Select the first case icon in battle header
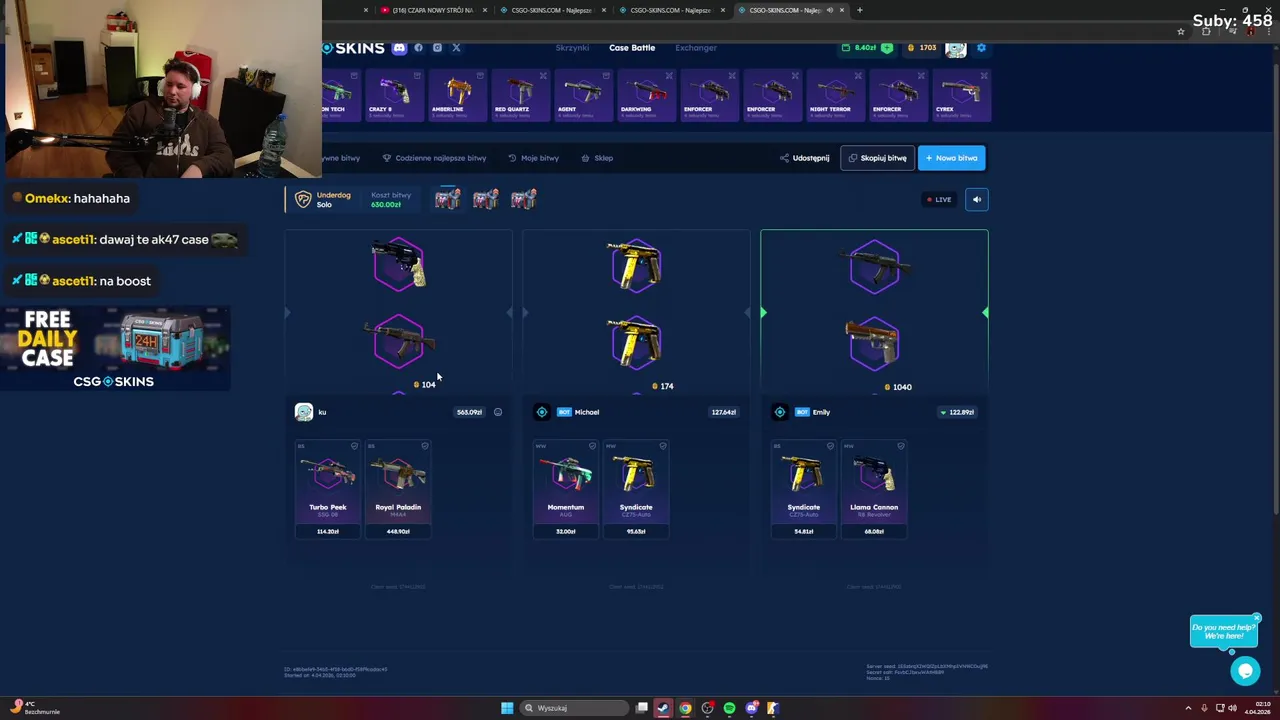1280x720 pixels. 447,199
